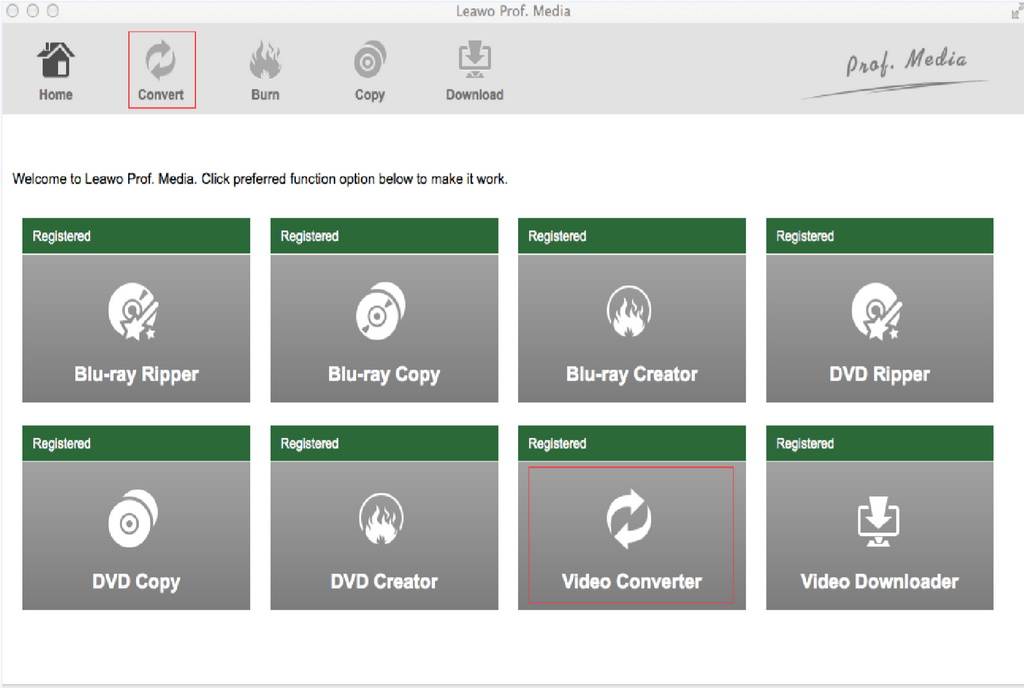1024x688 pixels.
Task: Select the Convert toolbar icon
Action: point(160,60)
